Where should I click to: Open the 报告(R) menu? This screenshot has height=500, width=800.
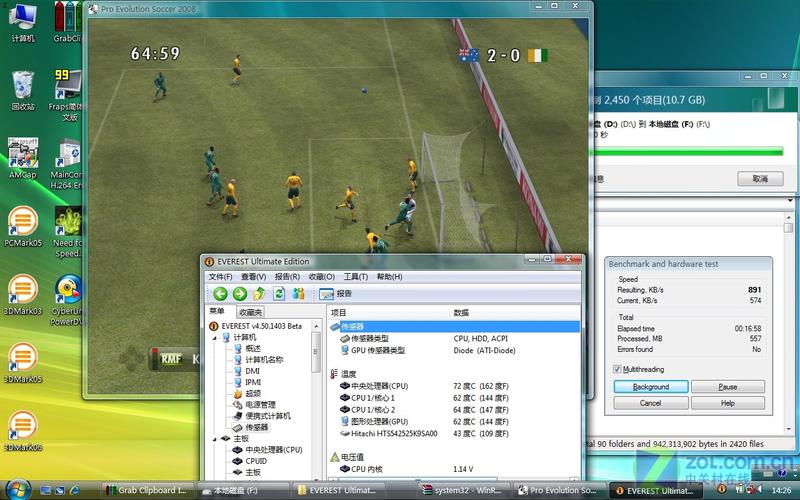click(x=287, y=277)
